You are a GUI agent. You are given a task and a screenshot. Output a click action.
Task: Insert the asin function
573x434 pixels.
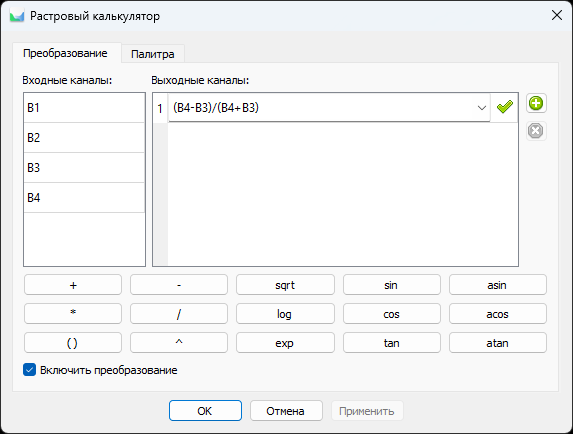(498, 285)
